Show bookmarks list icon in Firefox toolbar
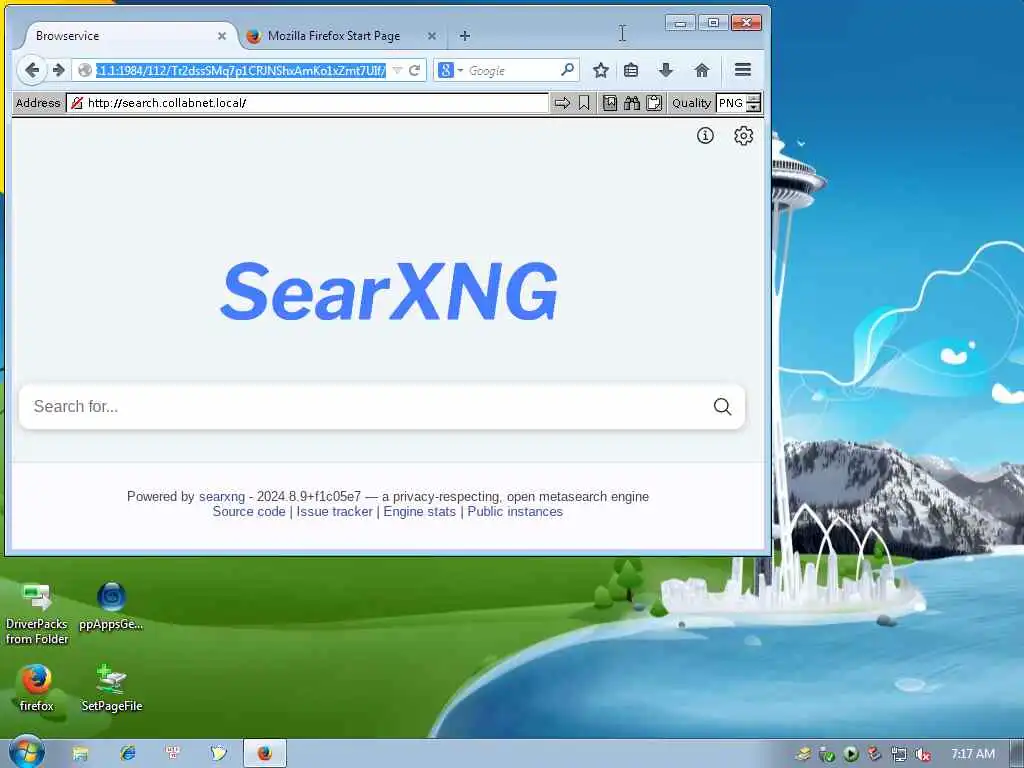The height and width of the screenshot is (768, 1024). click(631, 70)
